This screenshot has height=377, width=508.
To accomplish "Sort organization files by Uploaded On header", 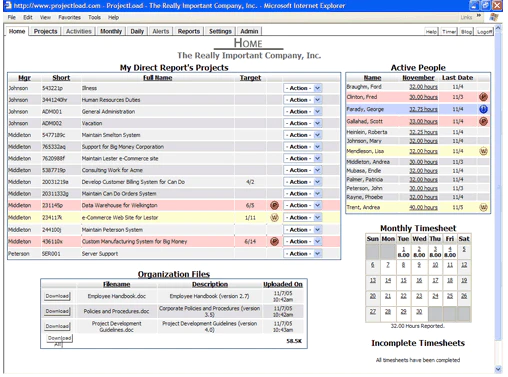I will click(x=283, y=284).
